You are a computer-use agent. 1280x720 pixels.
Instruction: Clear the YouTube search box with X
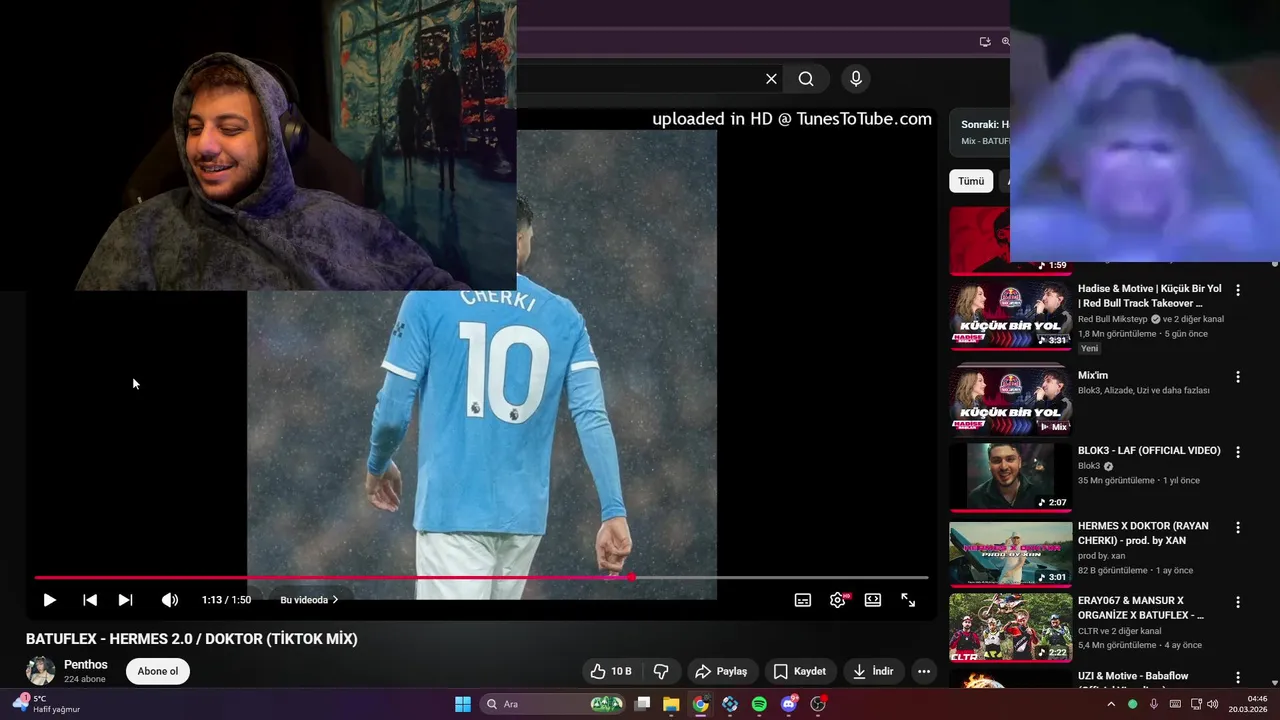click(771, 79)
